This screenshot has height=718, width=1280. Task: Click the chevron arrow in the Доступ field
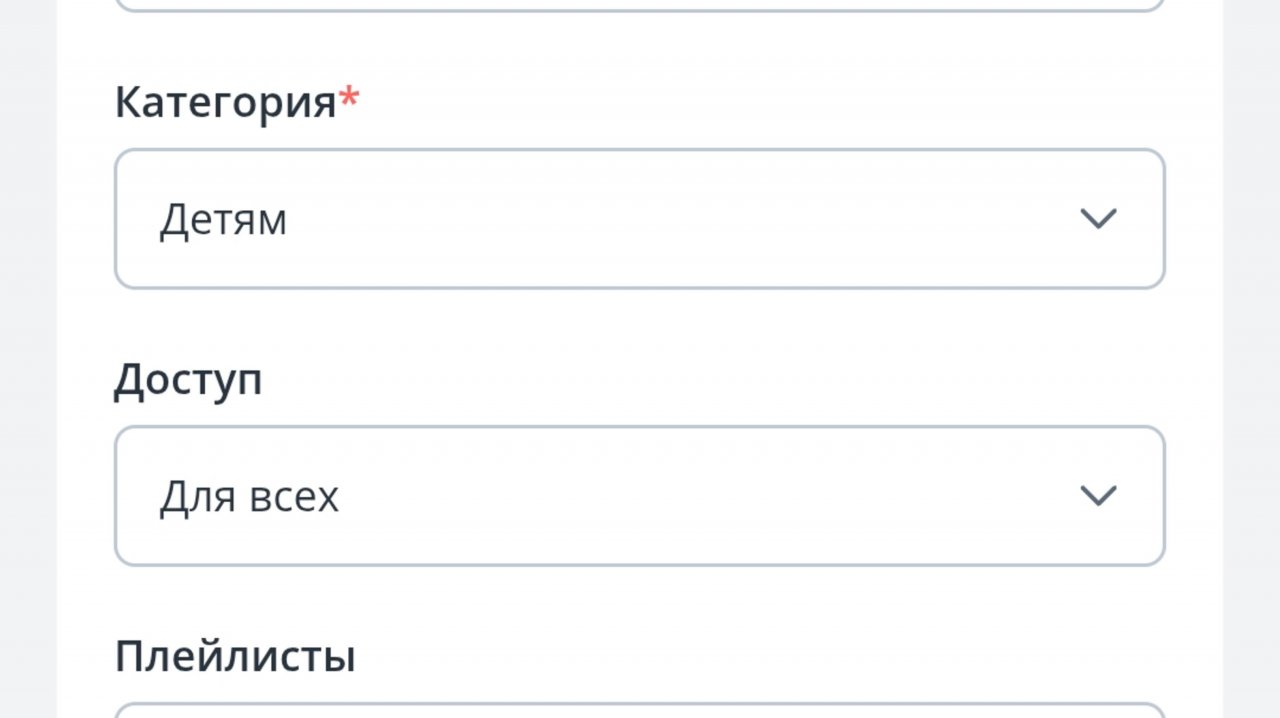tap(1098, 496)
